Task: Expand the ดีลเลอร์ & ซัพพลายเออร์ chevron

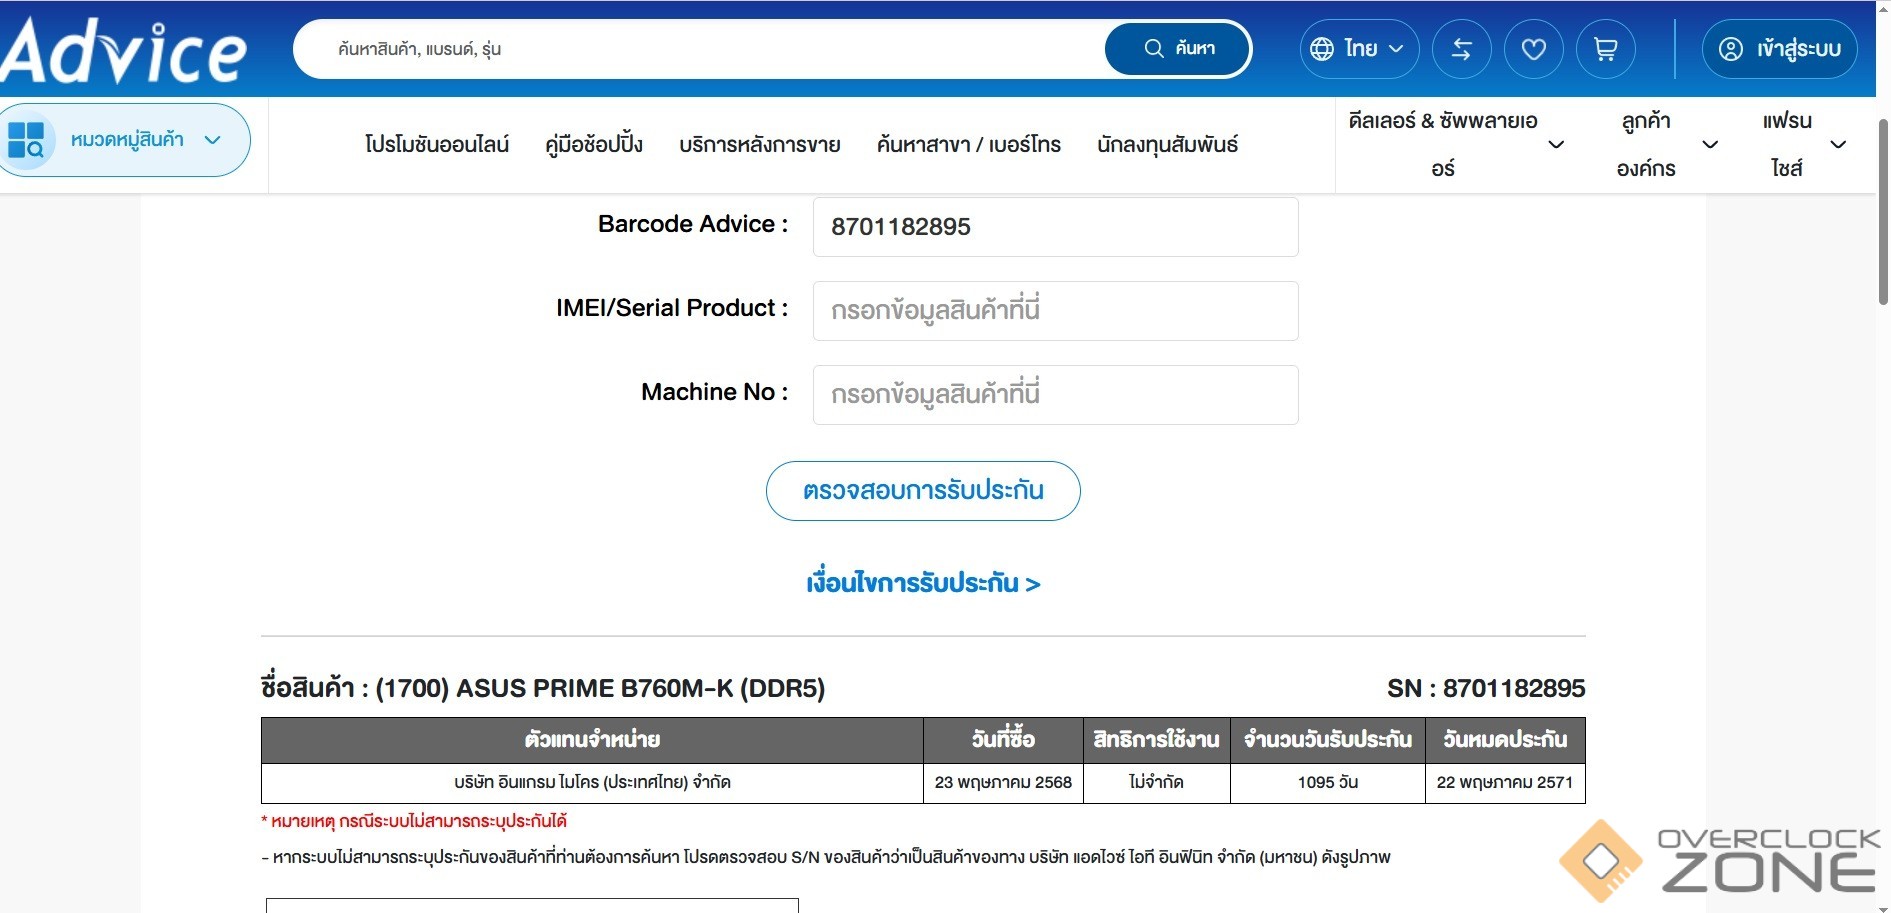Action: tap(1556, 145)
